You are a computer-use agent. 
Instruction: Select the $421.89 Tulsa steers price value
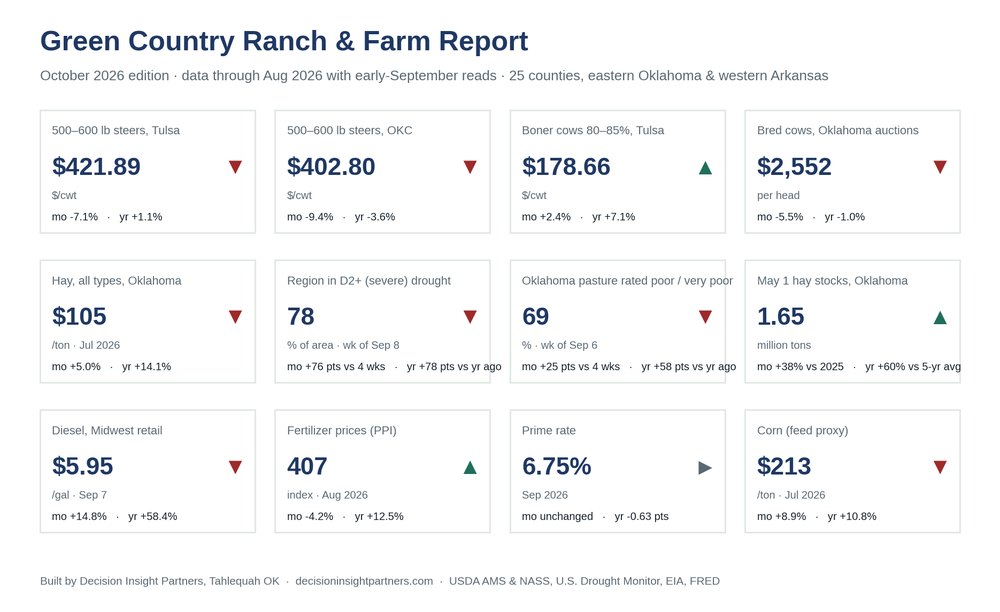[96, 166]
